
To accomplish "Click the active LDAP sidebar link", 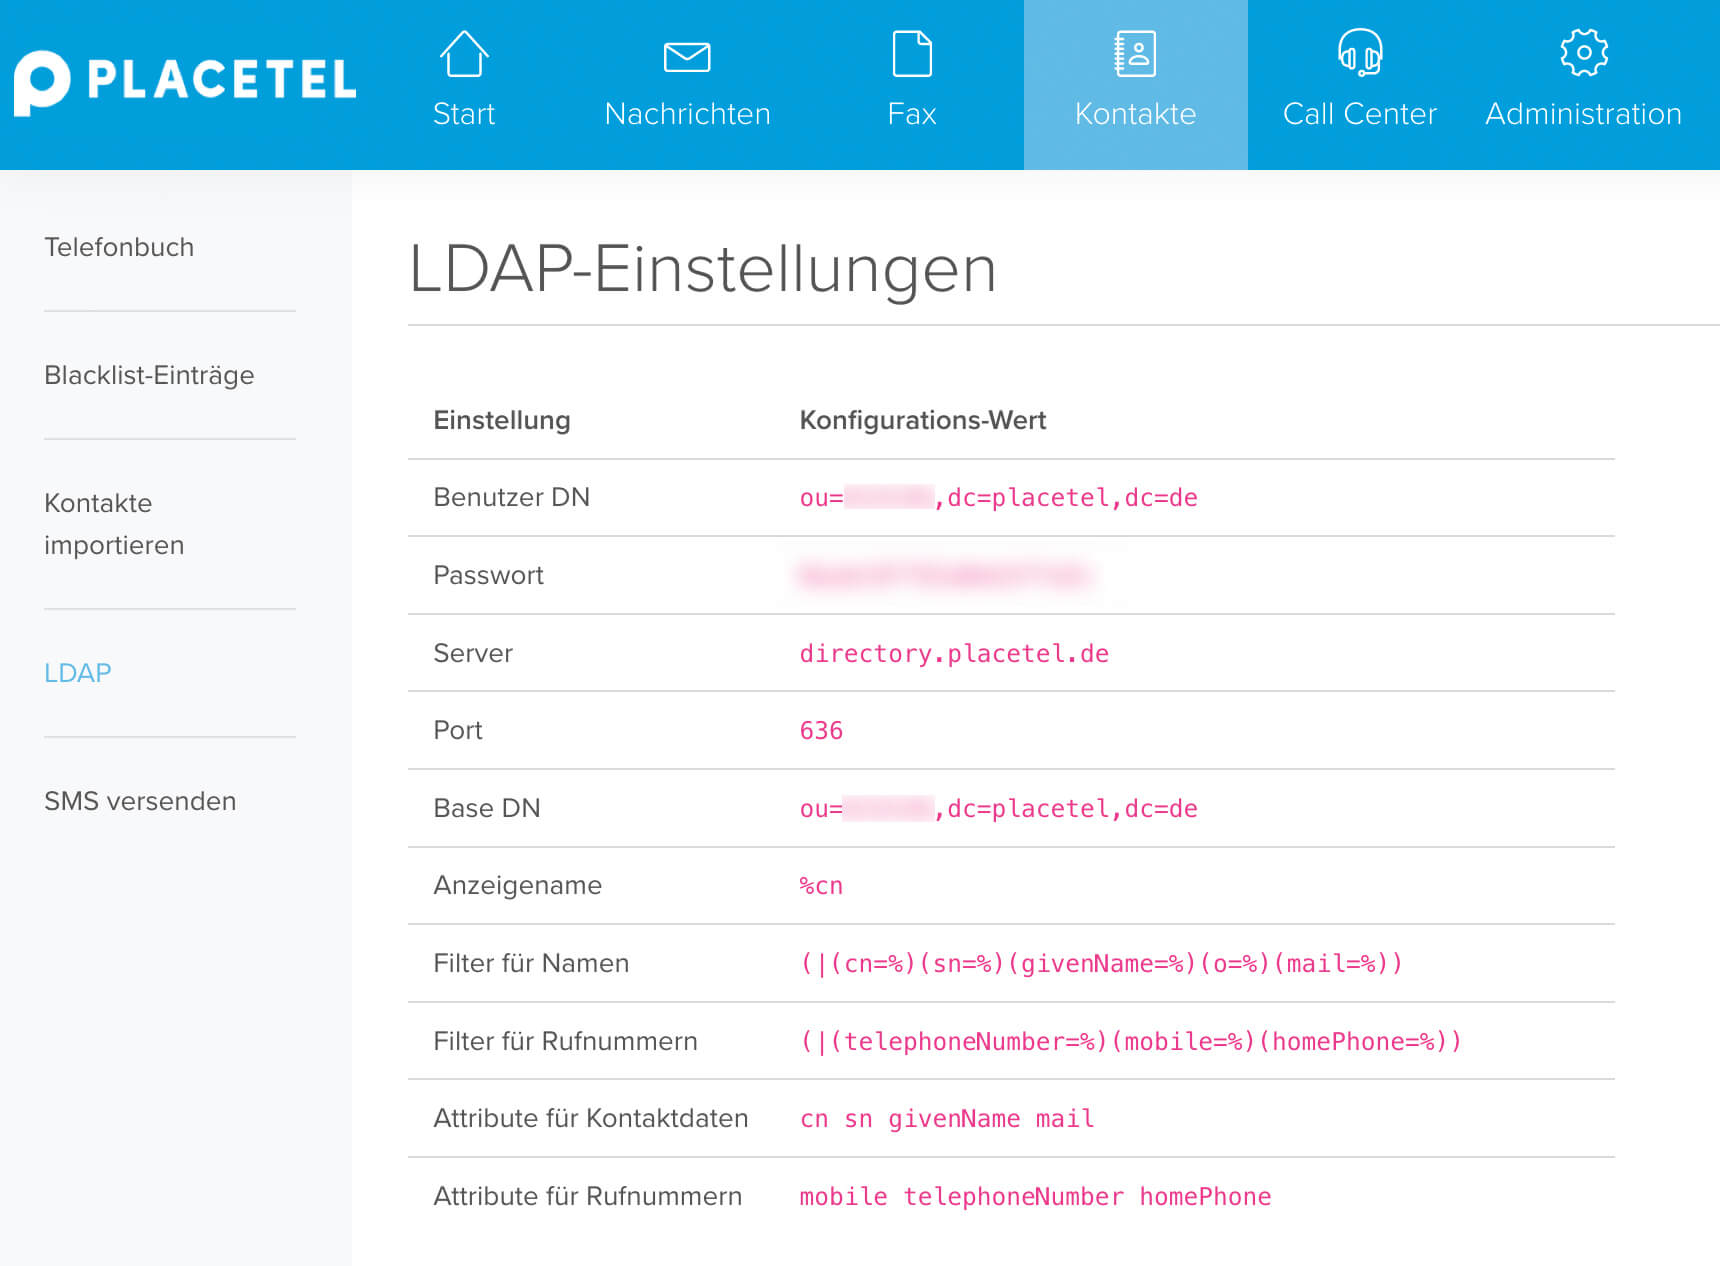I will 77,673.
